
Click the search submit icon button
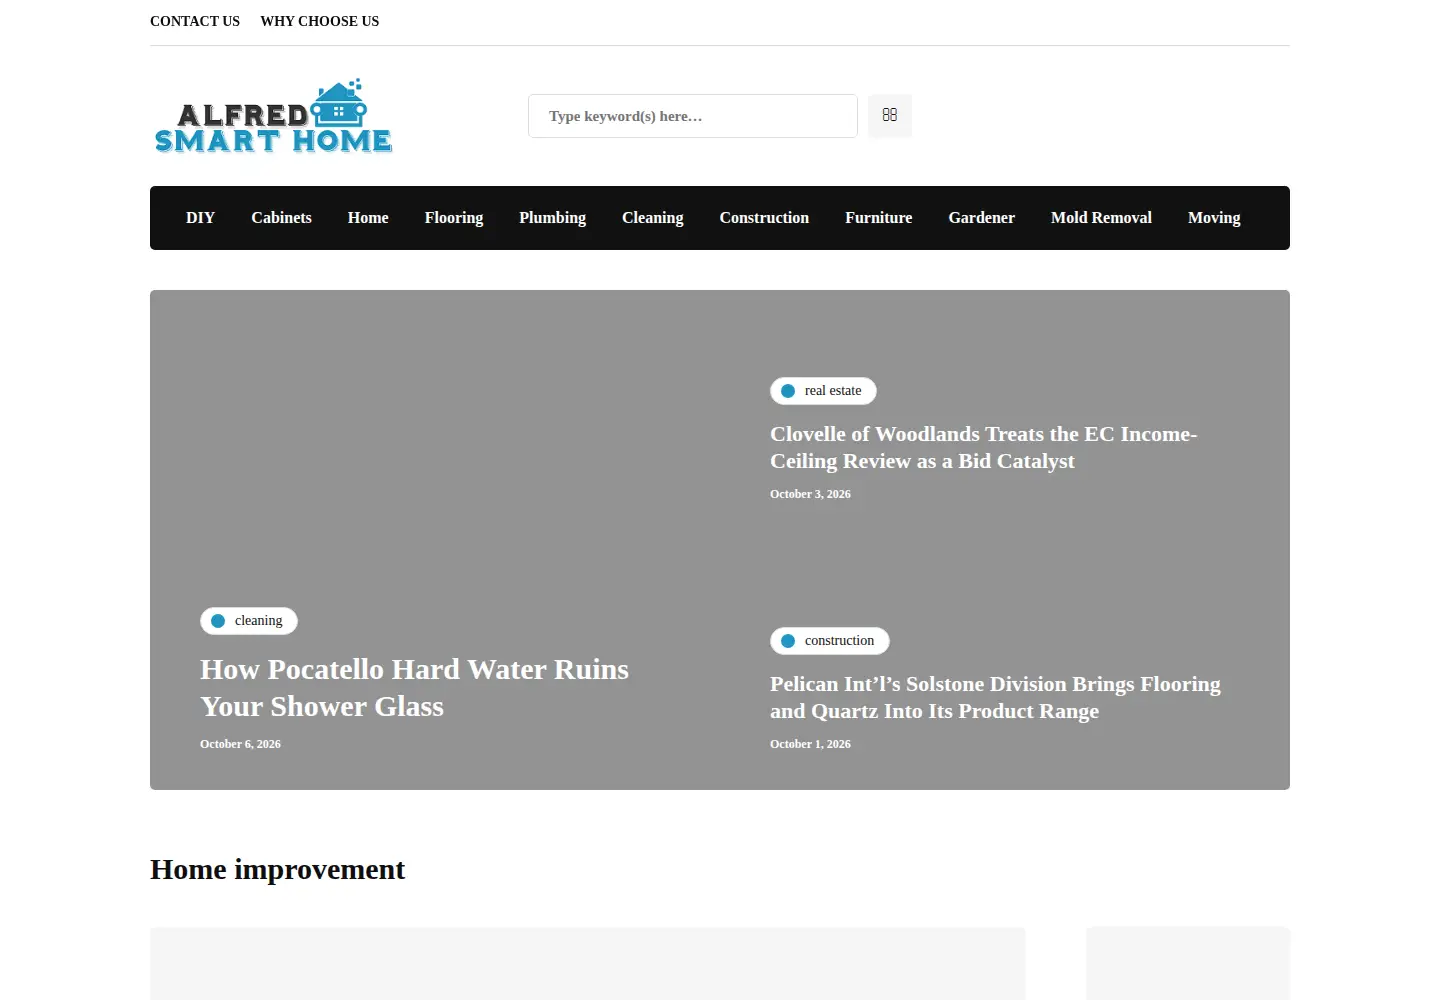889,116
